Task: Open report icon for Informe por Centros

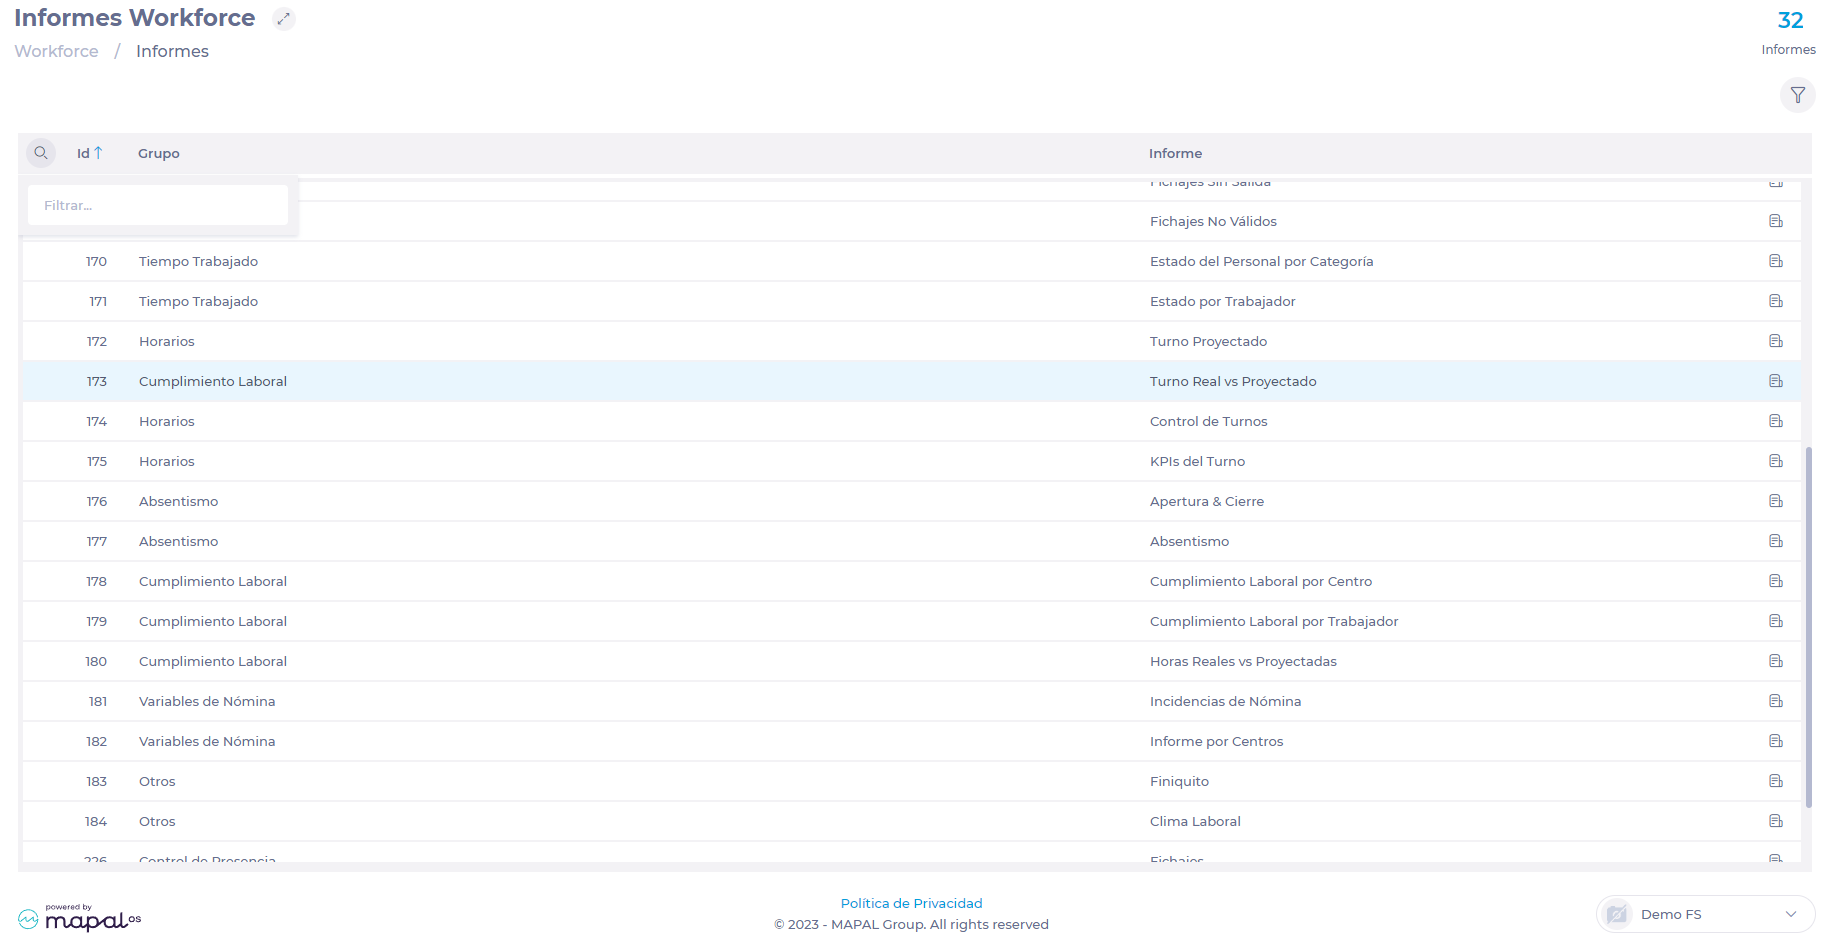Action: pos(1776,741)
